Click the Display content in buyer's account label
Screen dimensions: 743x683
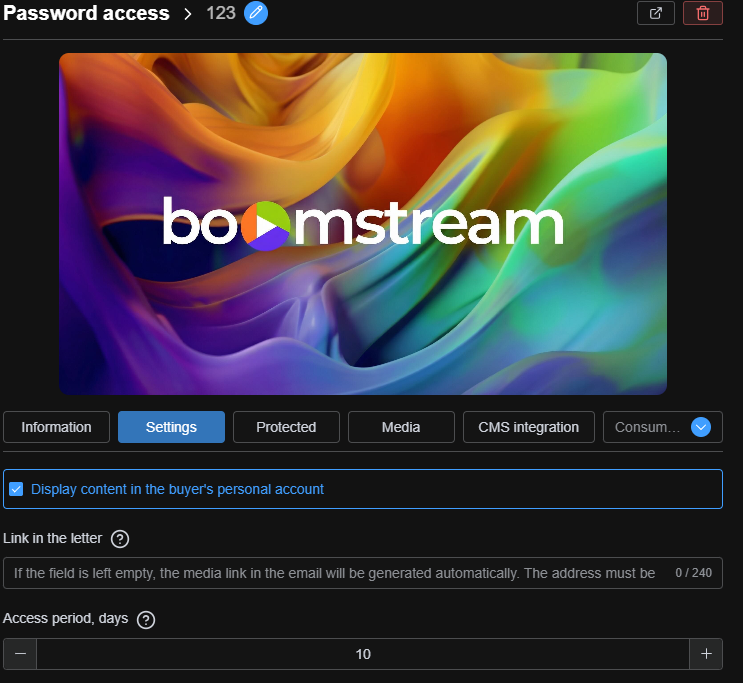pyautogui.click(x=177, y=489)
